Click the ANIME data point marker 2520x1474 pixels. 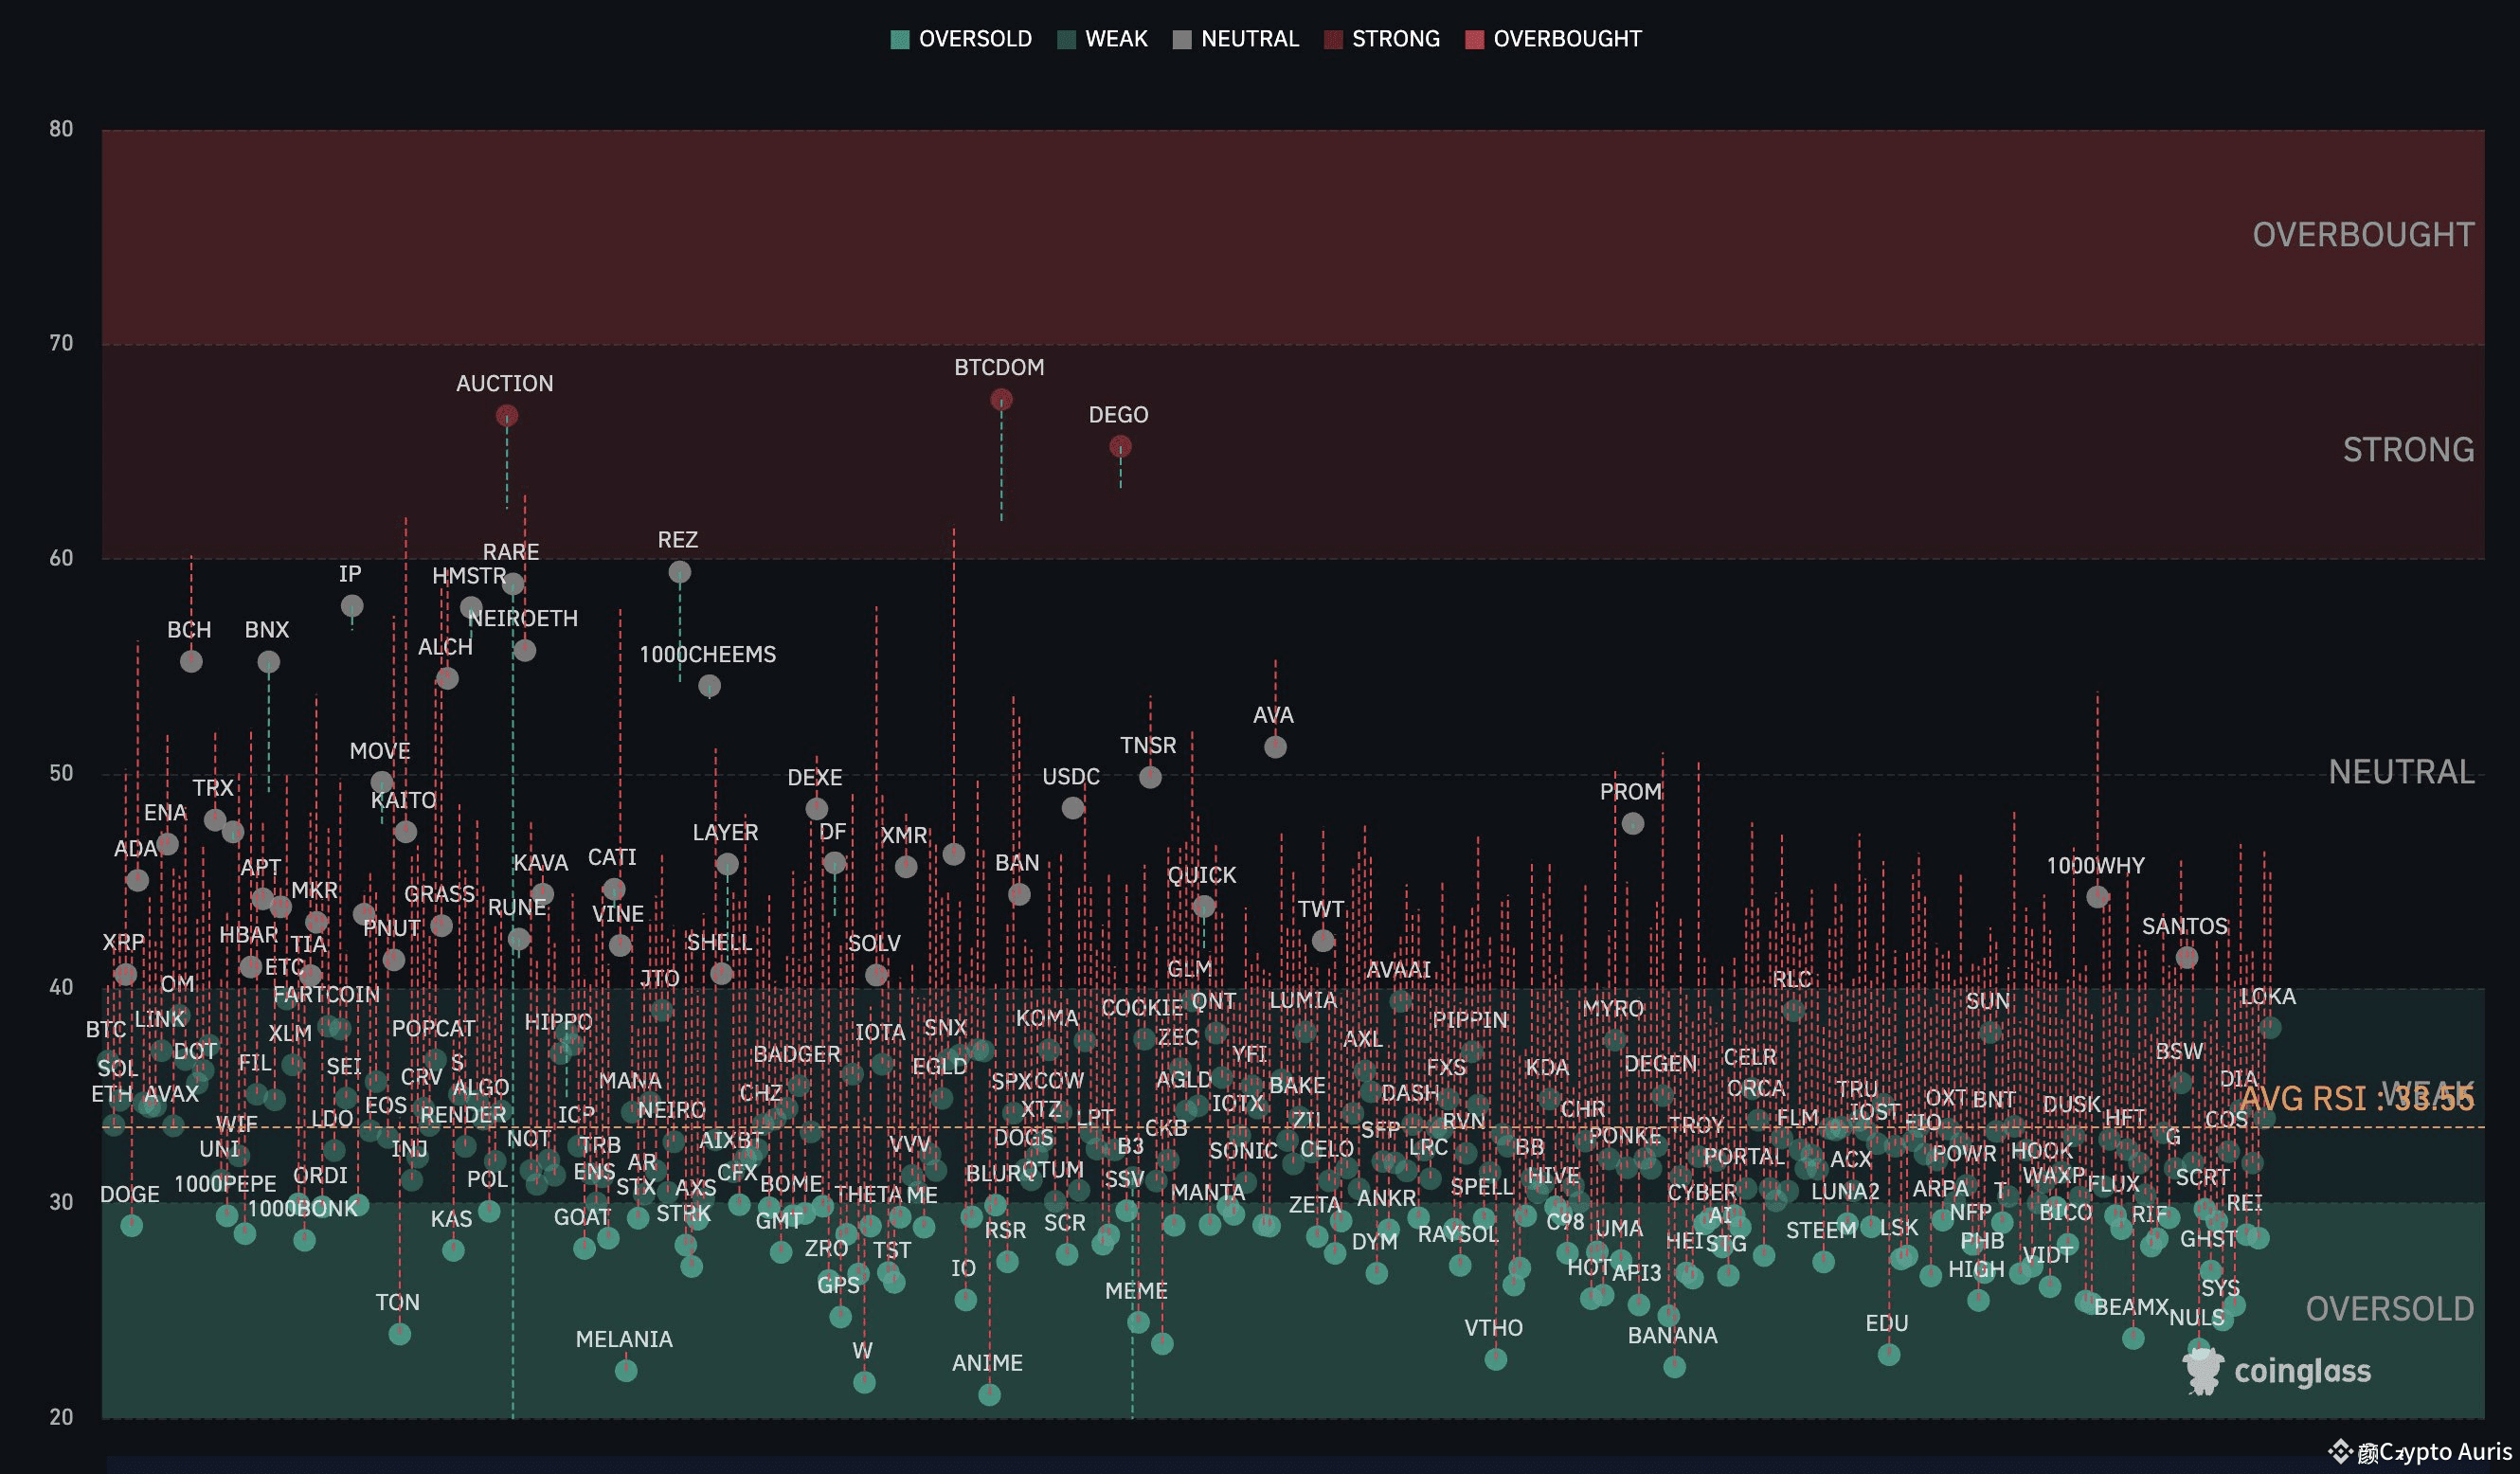[989, 1395]
